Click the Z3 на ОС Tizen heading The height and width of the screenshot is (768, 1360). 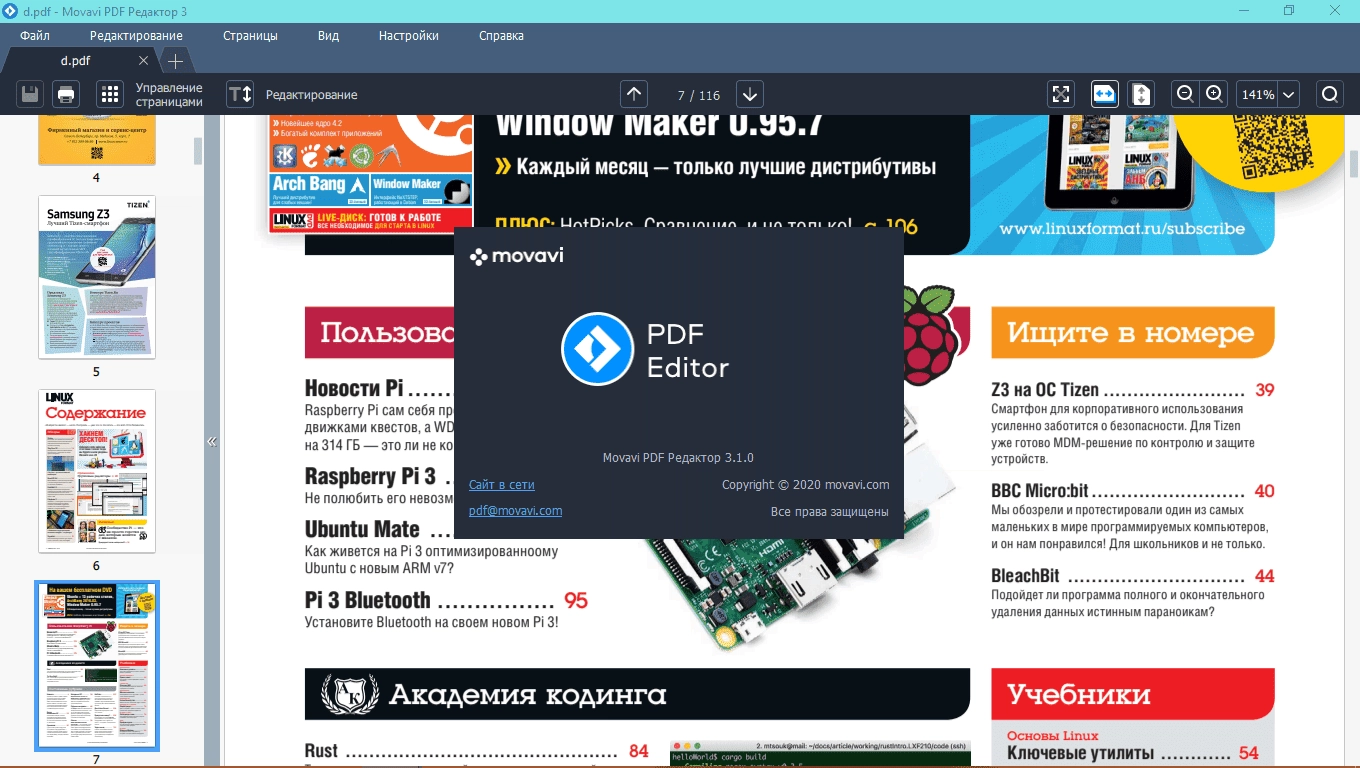click(x=1045, y=390)
